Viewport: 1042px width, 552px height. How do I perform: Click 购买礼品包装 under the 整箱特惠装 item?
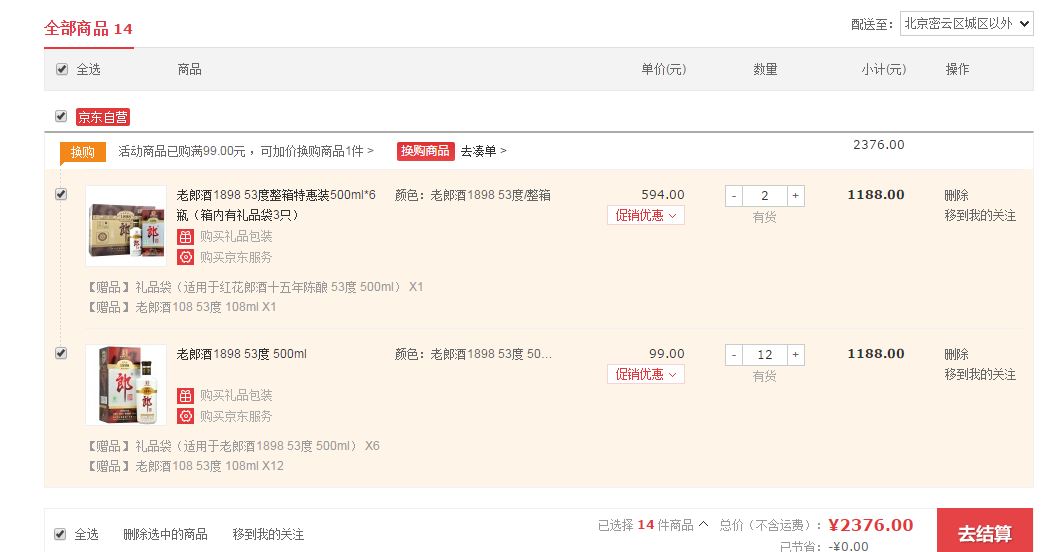click(x=236, y=236)
